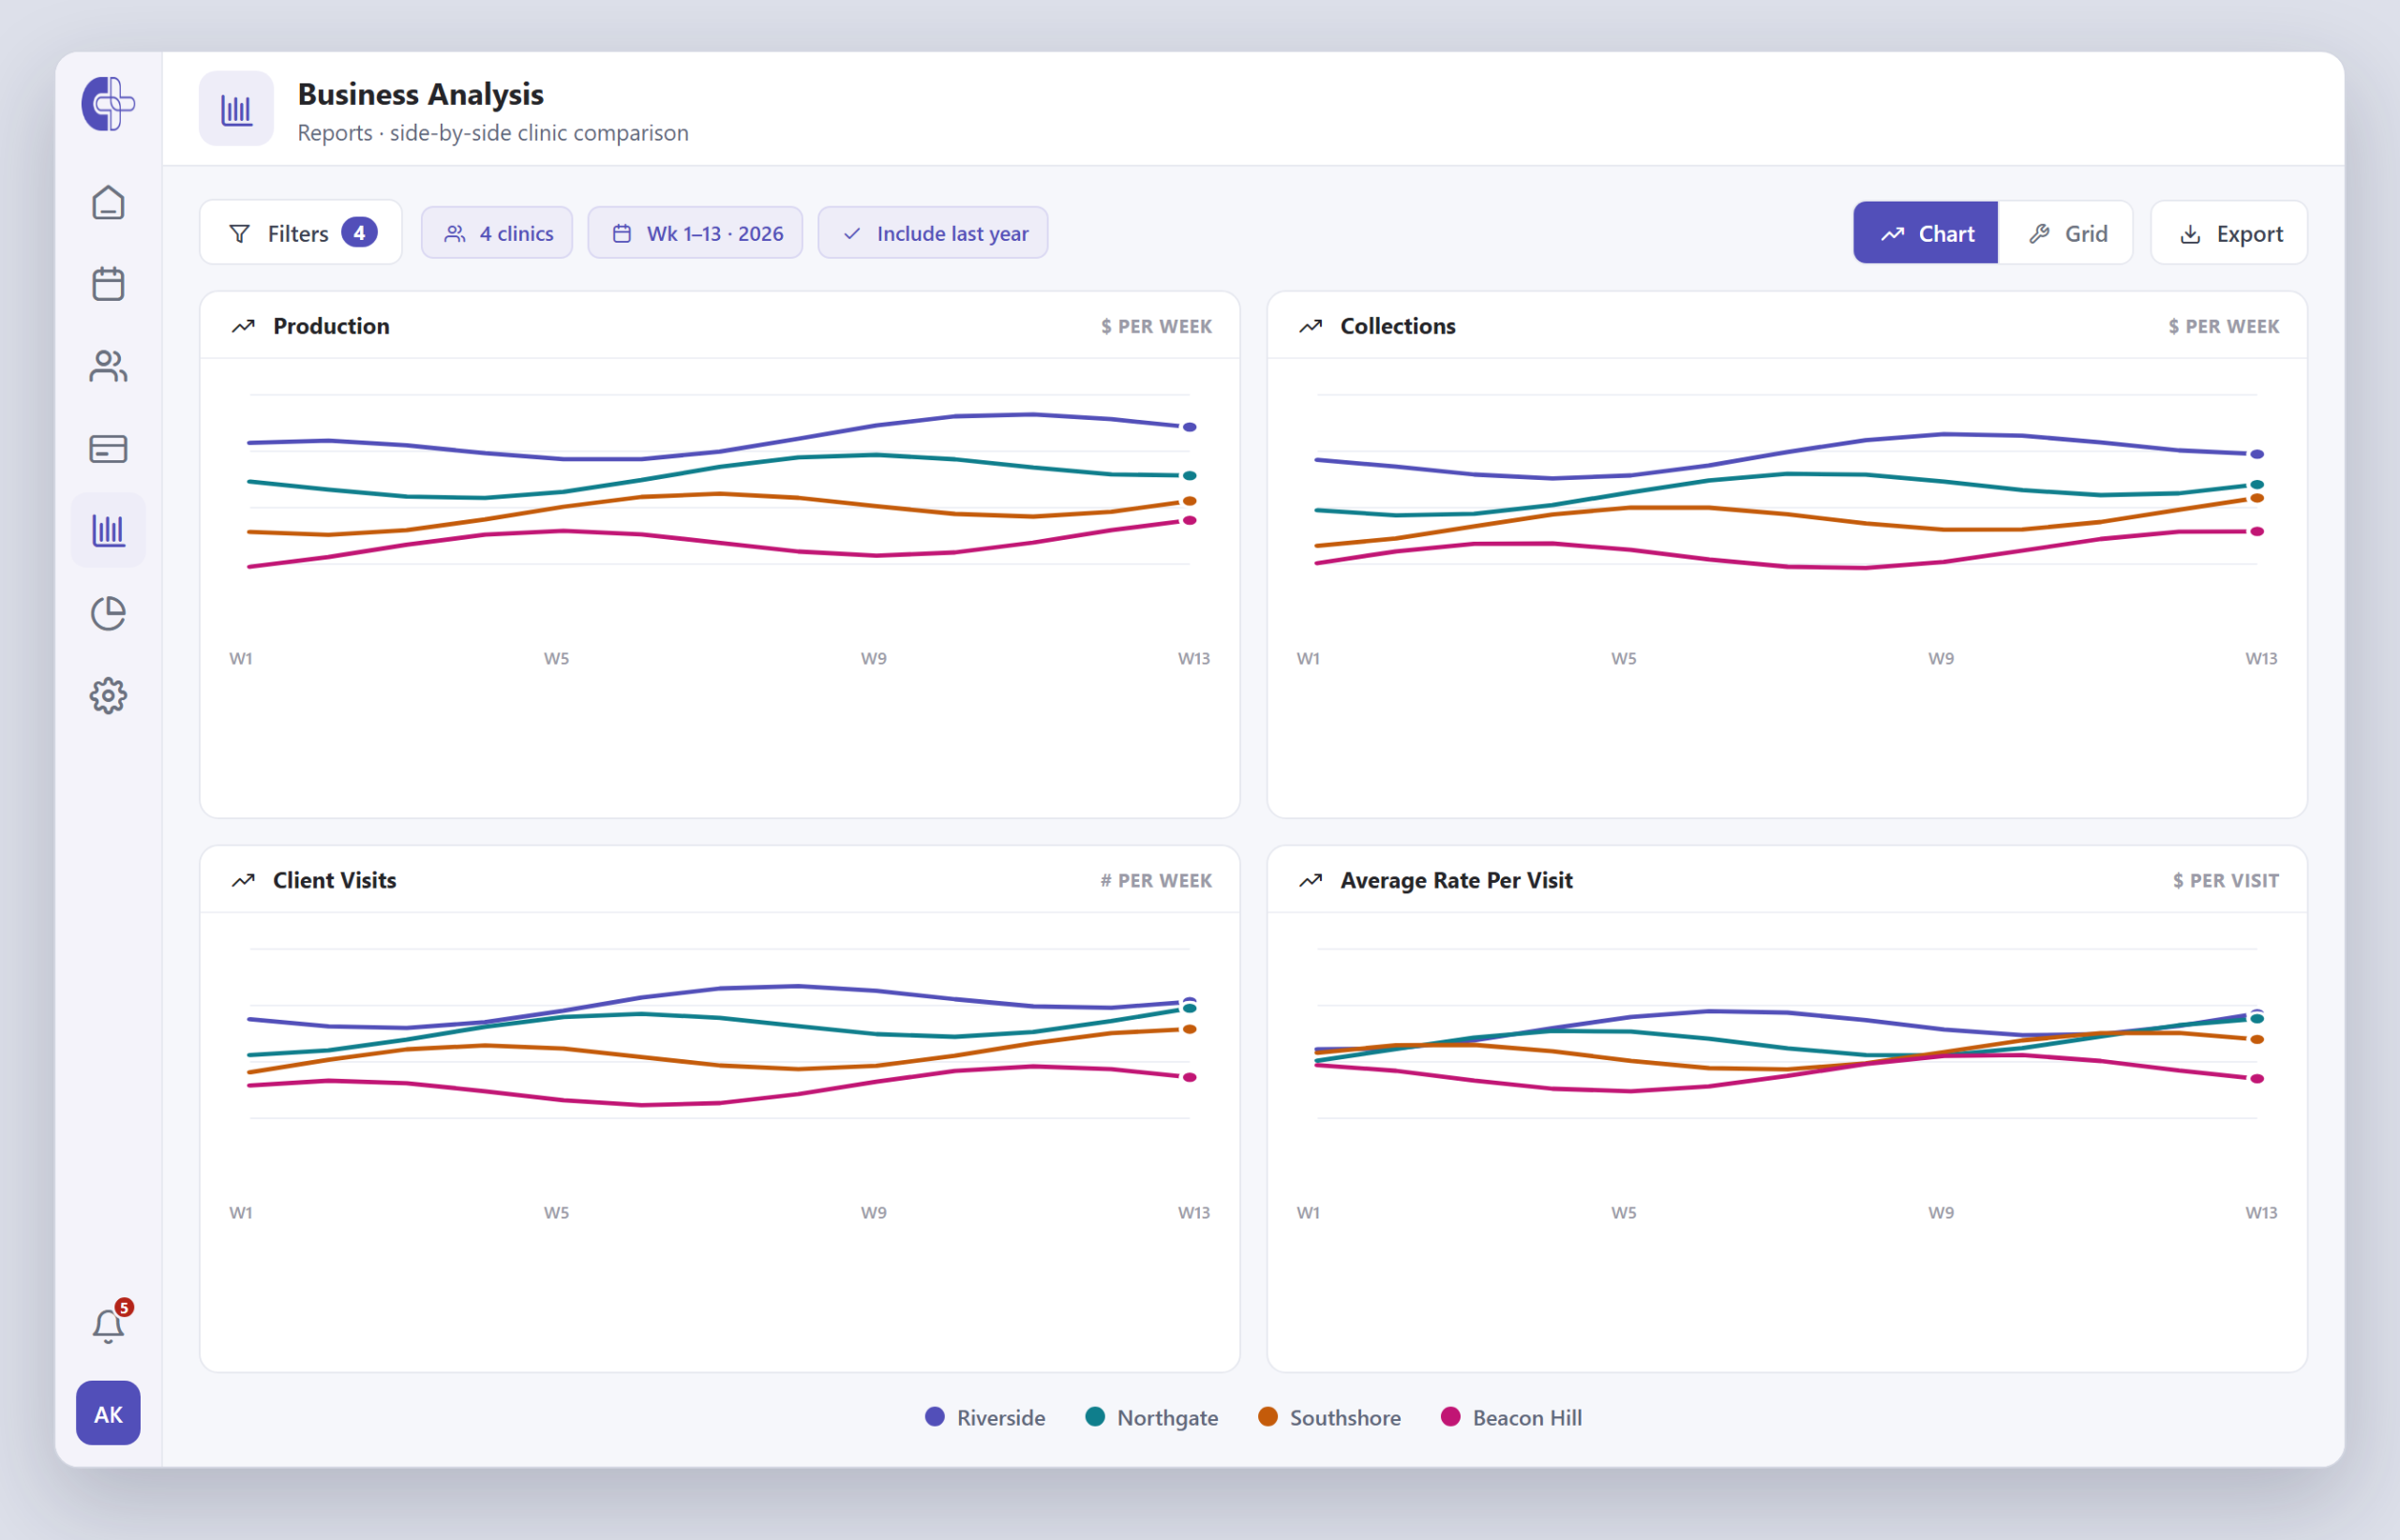Viewport: 2400px width, 1540px height.
Task: Click the Business Analysis page title
Action: [421, 94]
